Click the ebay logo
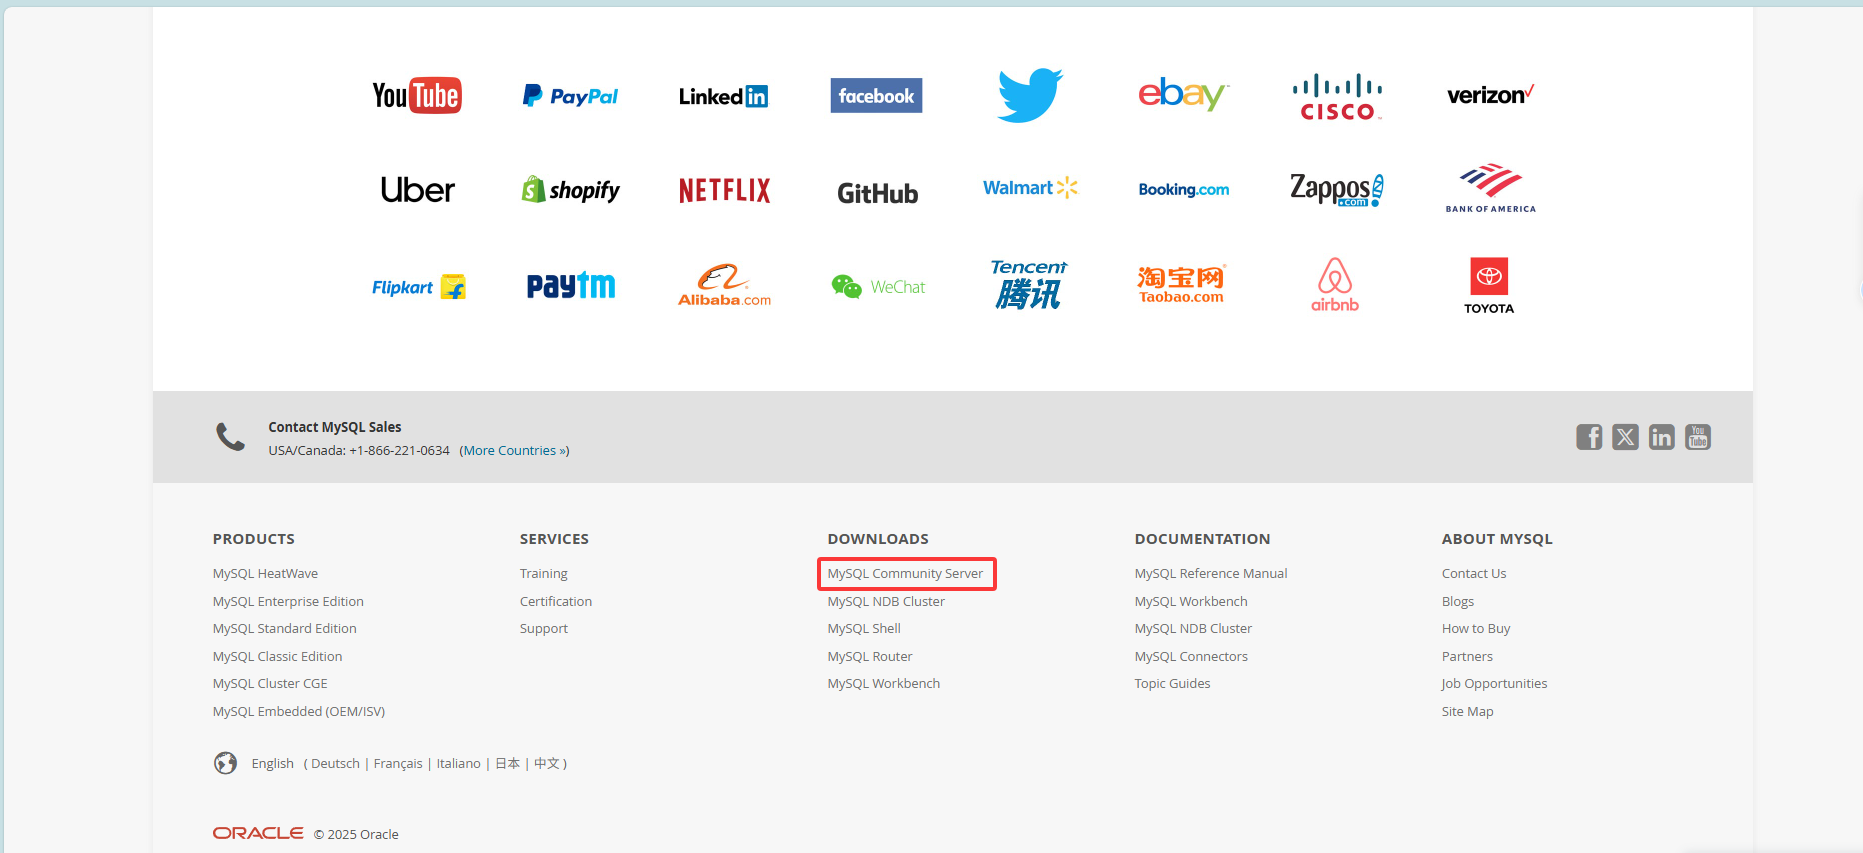This screenshot has width=1863, height=853. 1183,94
